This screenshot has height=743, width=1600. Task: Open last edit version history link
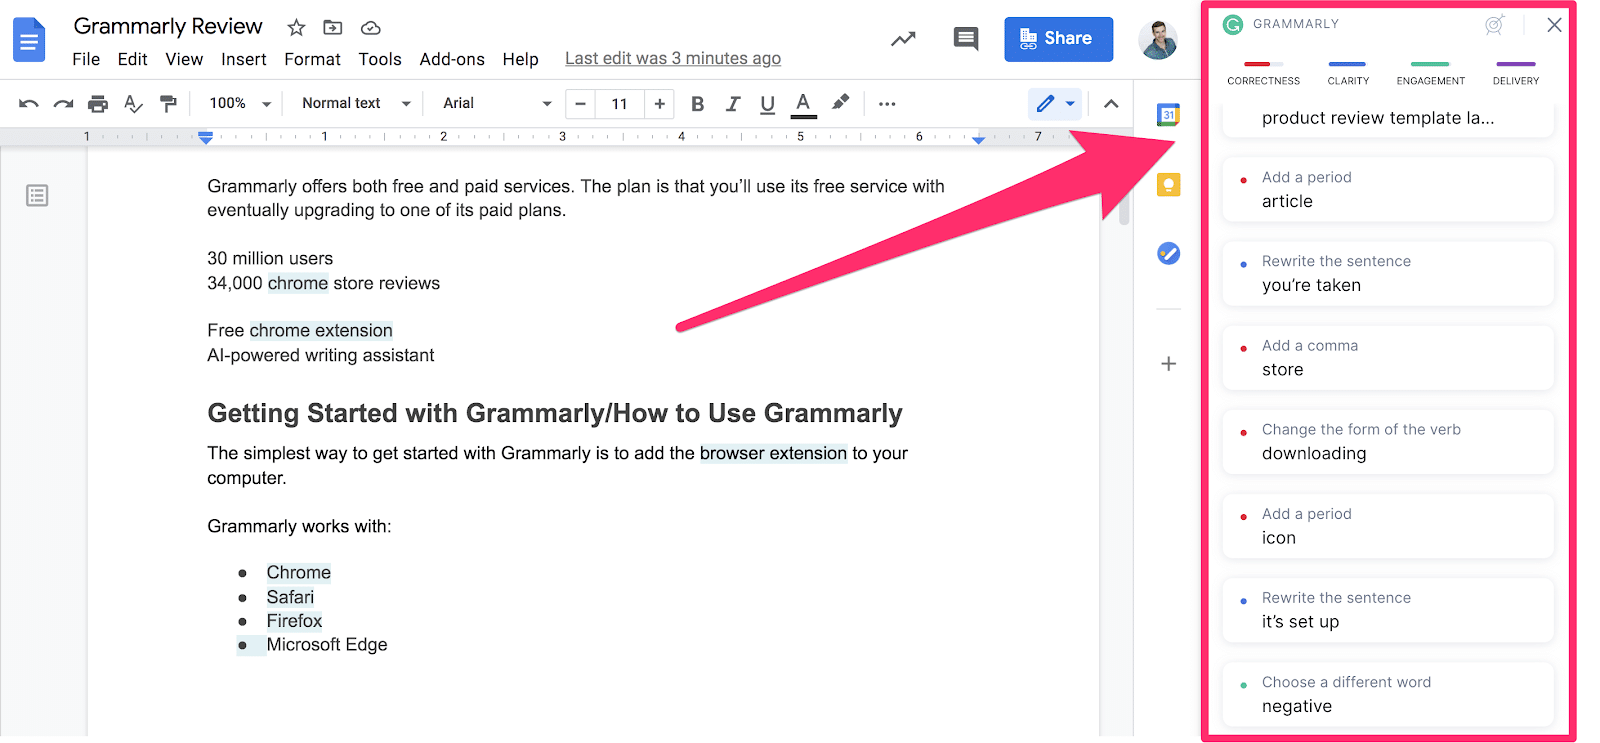pyautogui.click(x=673, y=58)
